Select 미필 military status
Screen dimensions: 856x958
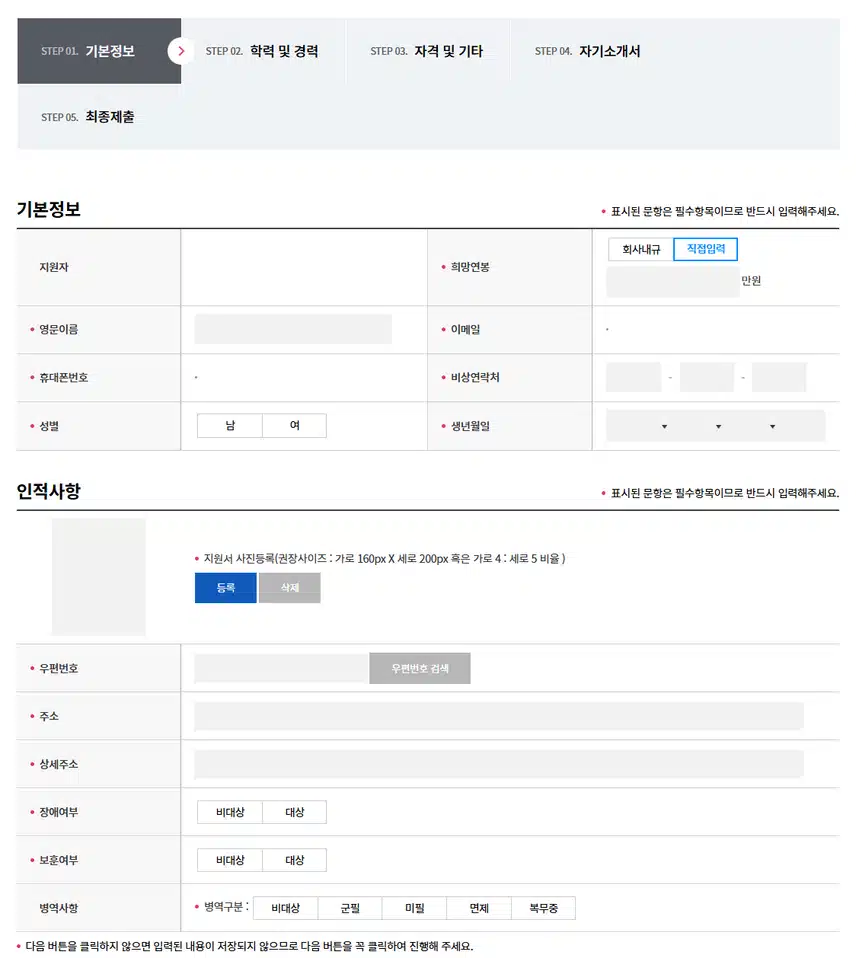[414, 908]
